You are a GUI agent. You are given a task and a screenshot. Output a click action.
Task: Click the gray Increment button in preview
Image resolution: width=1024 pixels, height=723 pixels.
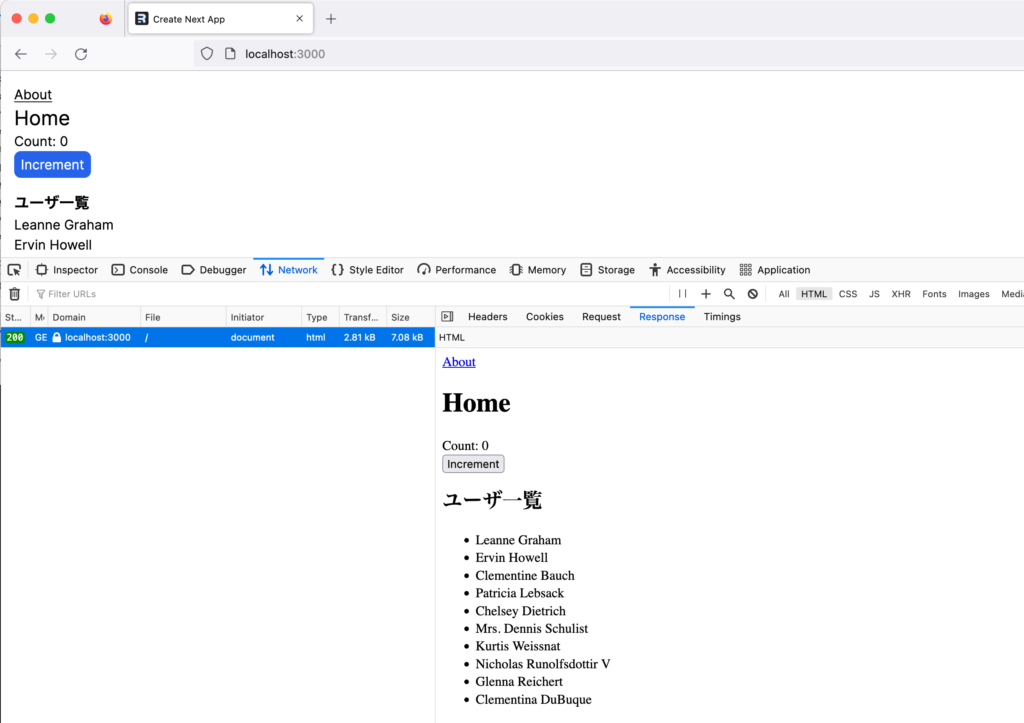(473, 464)
